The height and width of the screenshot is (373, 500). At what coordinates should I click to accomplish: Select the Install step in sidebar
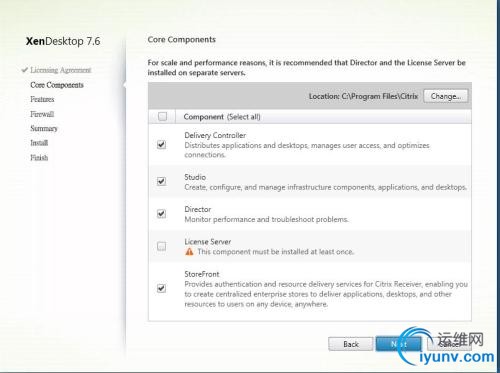[39, 143]
